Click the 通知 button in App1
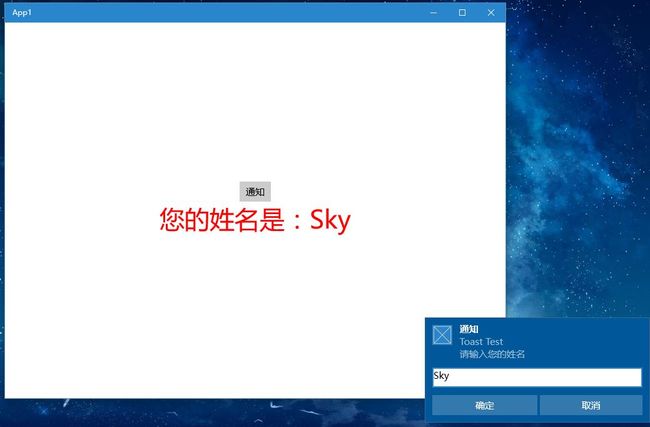650x427 pixels. coord(255,192)
